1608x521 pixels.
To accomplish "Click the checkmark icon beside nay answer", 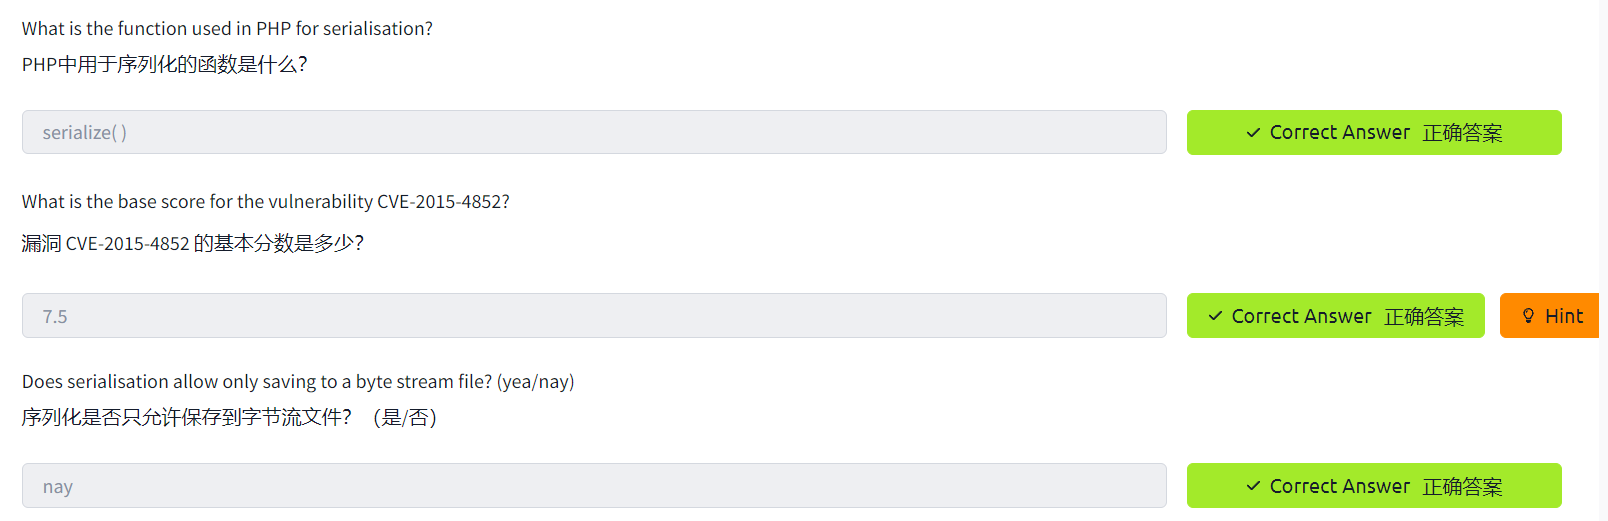I will point(1253,486).
